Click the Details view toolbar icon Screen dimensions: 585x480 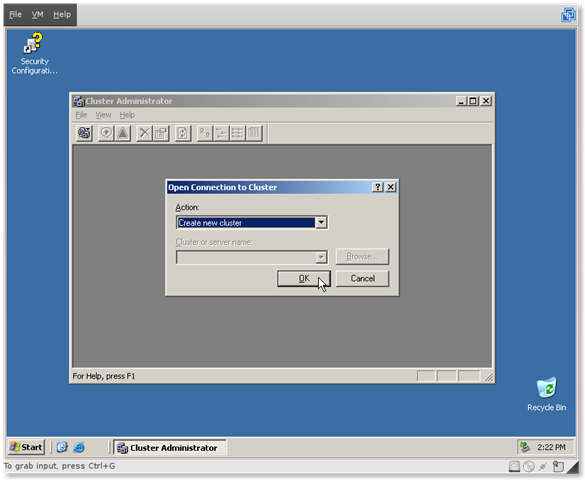pos(254,133)
